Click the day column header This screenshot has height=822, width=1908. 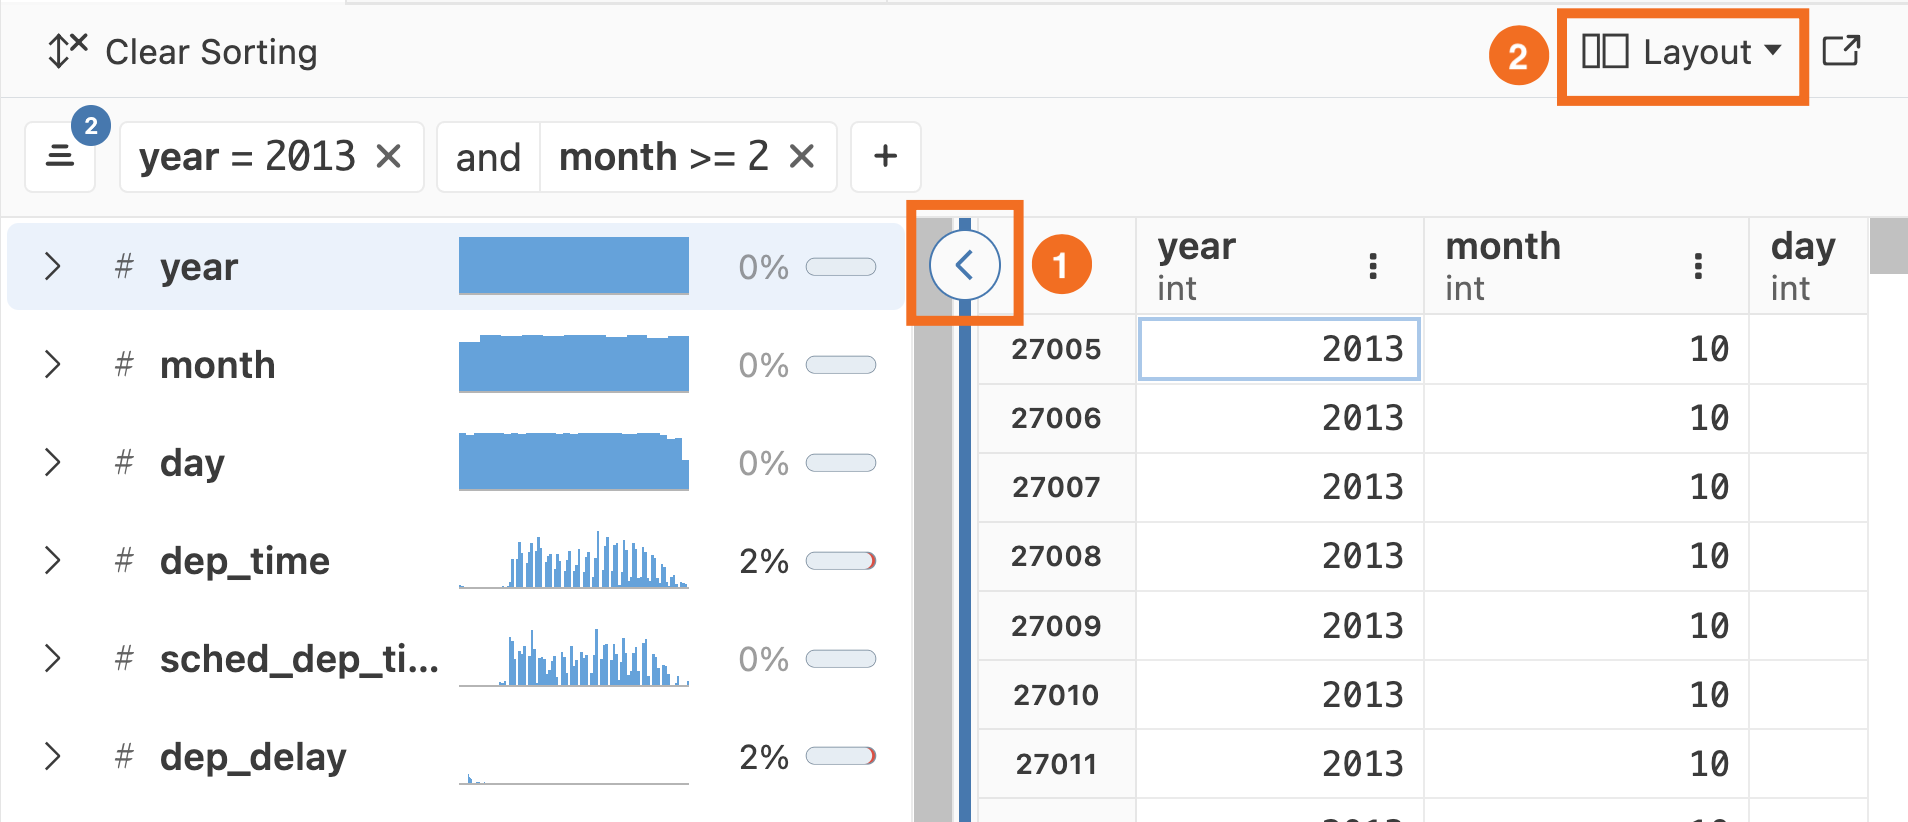(1801, 246)
